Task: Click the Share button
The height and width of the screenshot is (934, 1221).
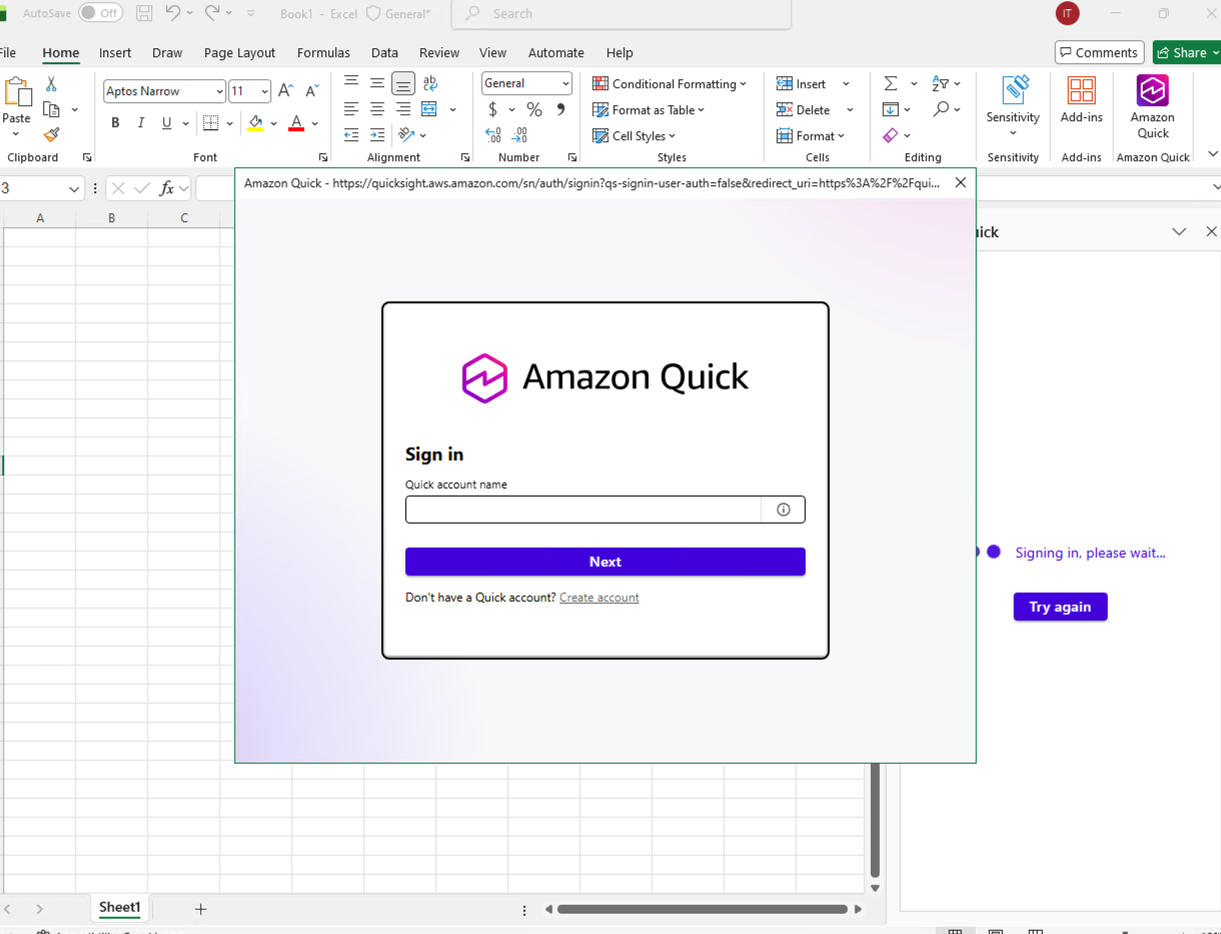Action: coord(1187,53)
